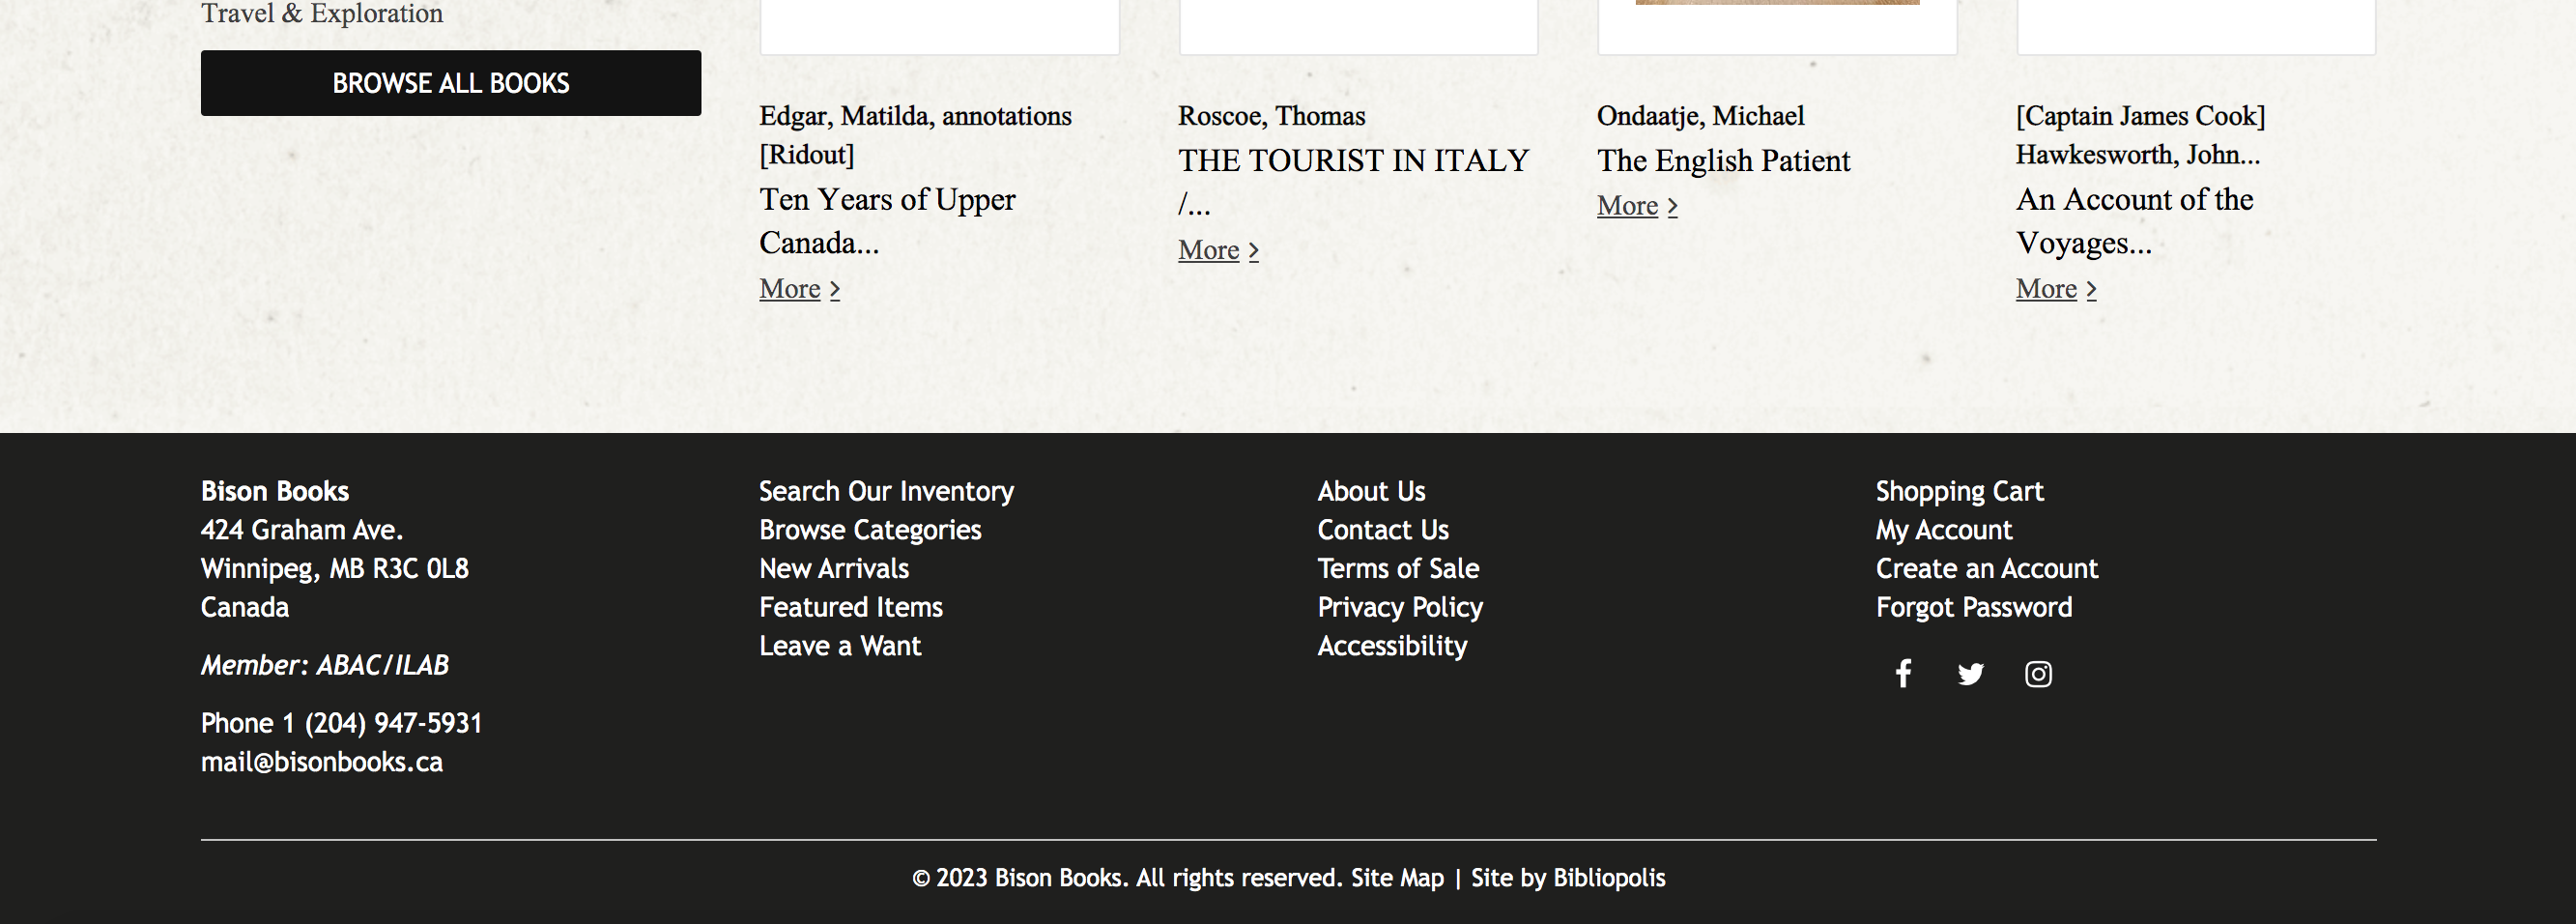
Task: Click Create an Account
Action: pyautogui.click(x=1987, y=569)
